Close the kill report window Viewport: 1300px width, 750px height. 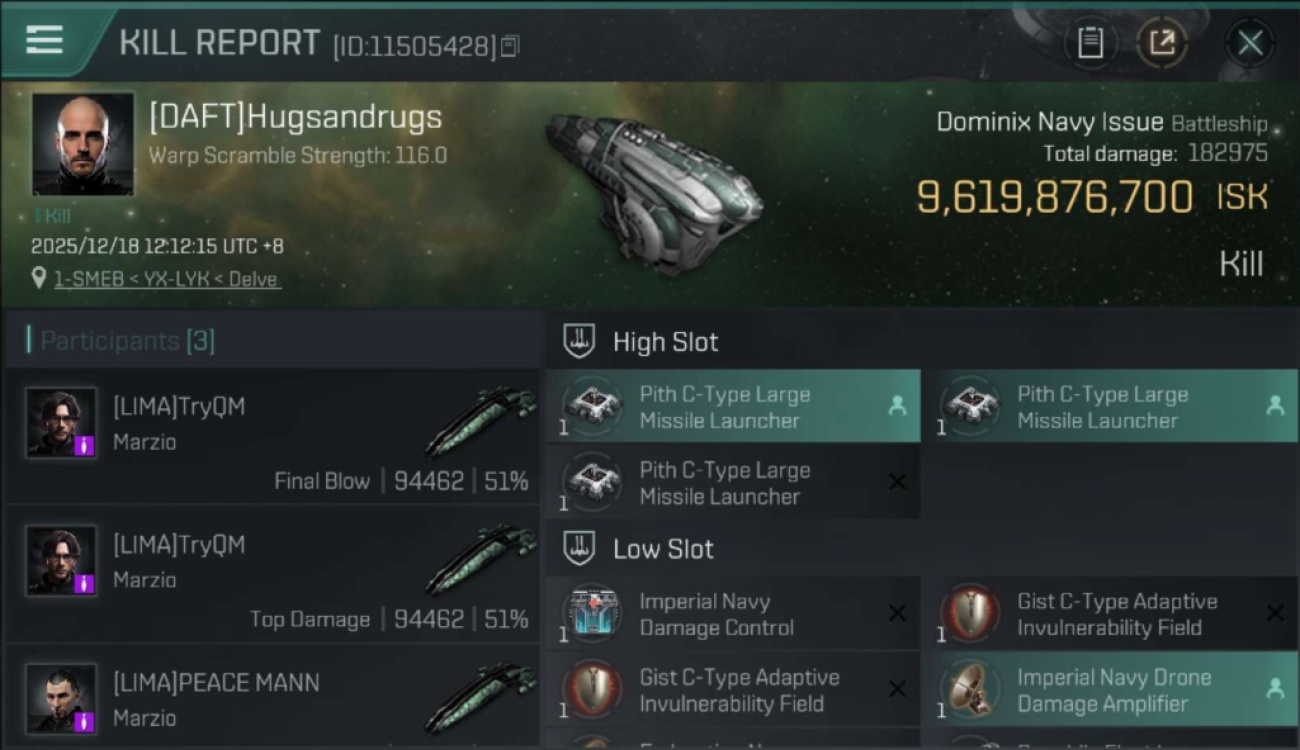pyautogui.click(x=1250, y=43)
